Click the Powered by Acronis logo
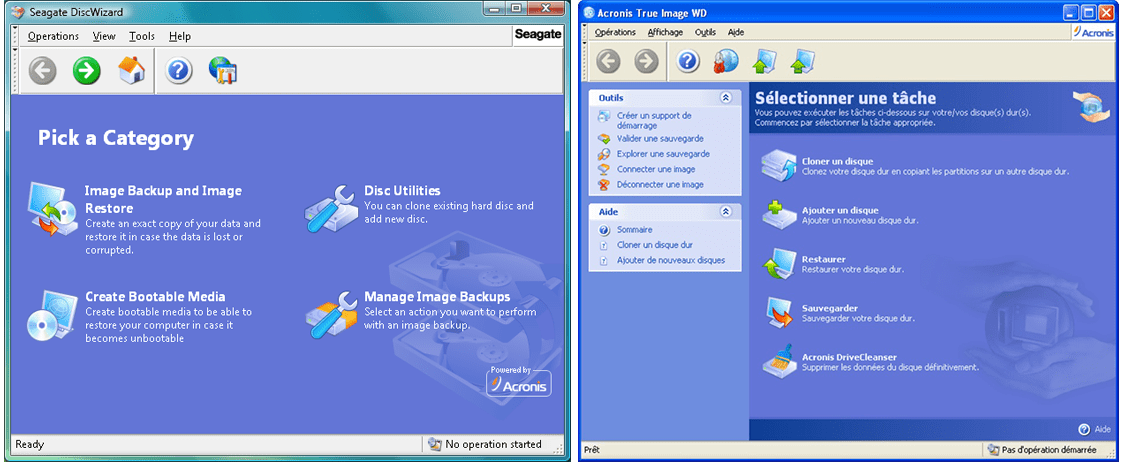Screen dimensions: 1123x462 519,382
